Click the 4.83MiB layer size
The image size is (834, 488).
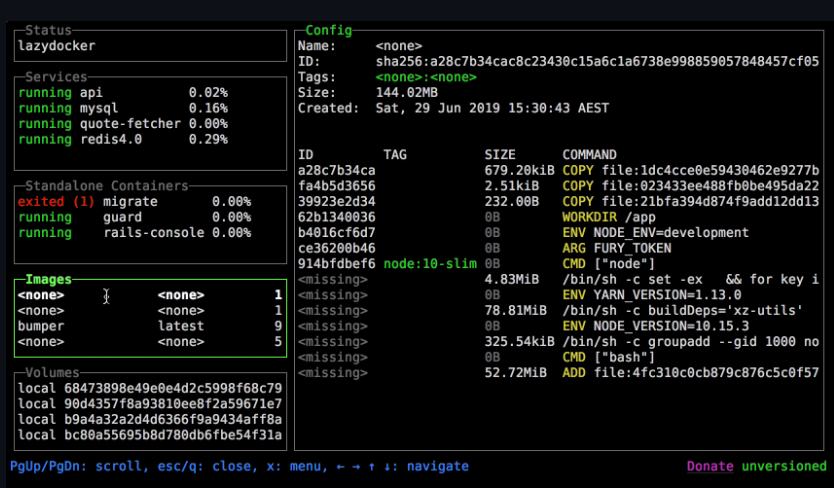[512, 279]
